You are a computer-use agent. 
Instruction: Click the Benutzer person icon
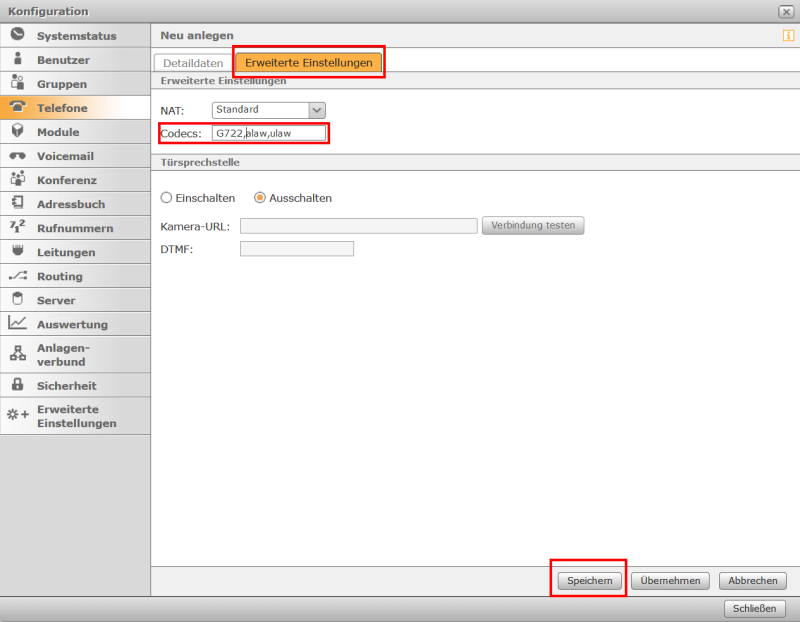click(x=17, y=59)
